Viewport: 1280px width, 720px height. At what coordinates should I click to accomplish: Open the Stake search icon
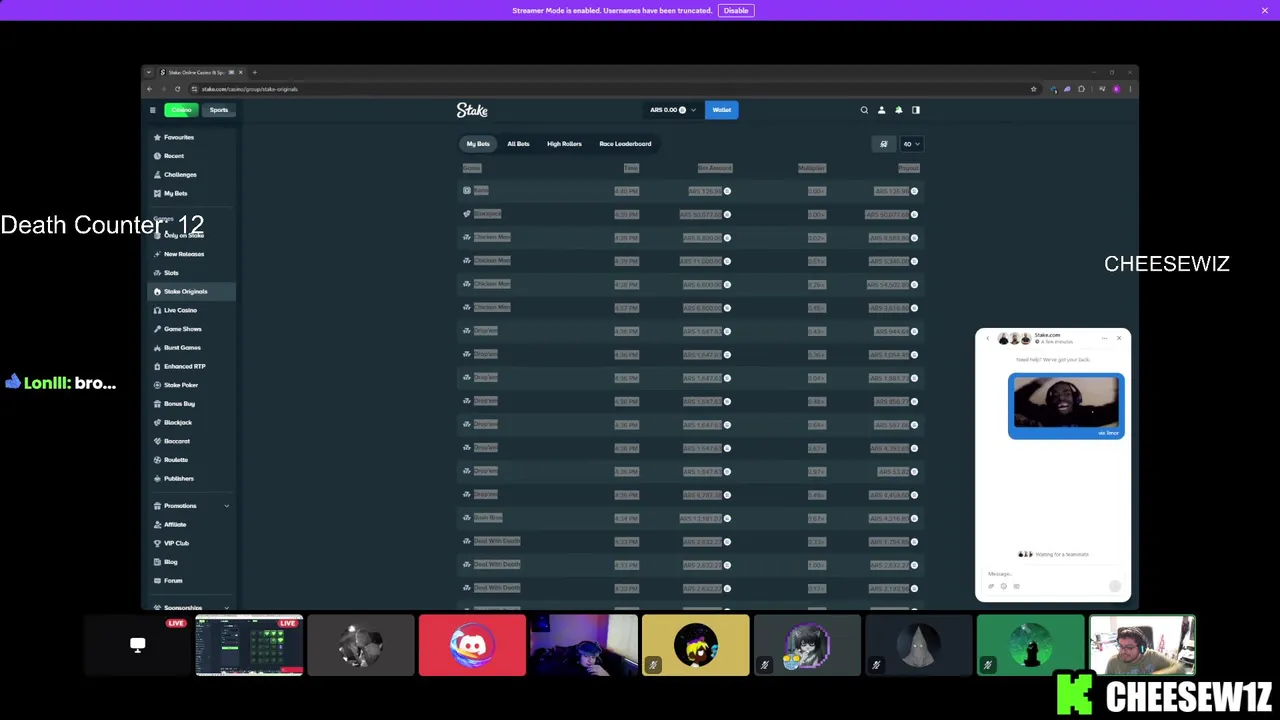[x=864, y=110]
